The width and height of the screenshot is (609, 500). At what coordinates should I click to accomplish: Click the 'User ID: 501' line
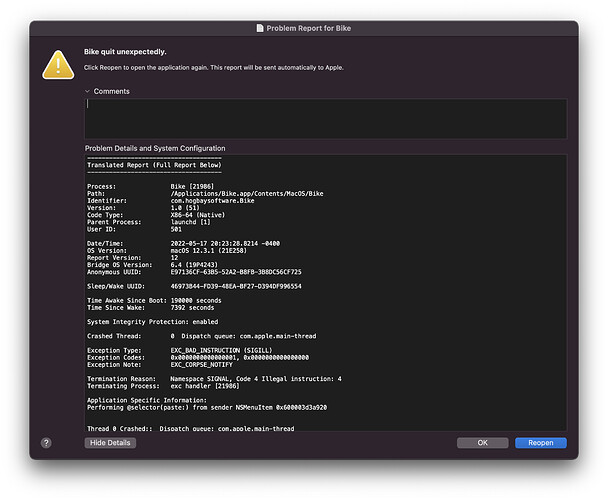pos(134,229)
